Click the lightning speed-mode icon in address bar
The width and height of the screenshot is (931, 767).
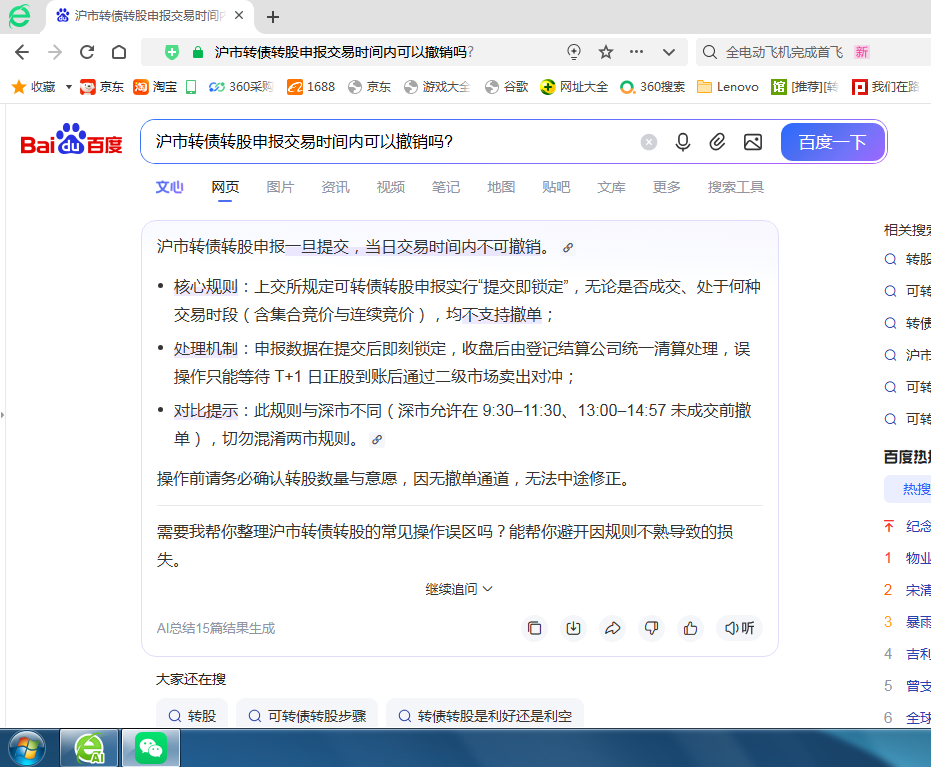coord(574,52)
